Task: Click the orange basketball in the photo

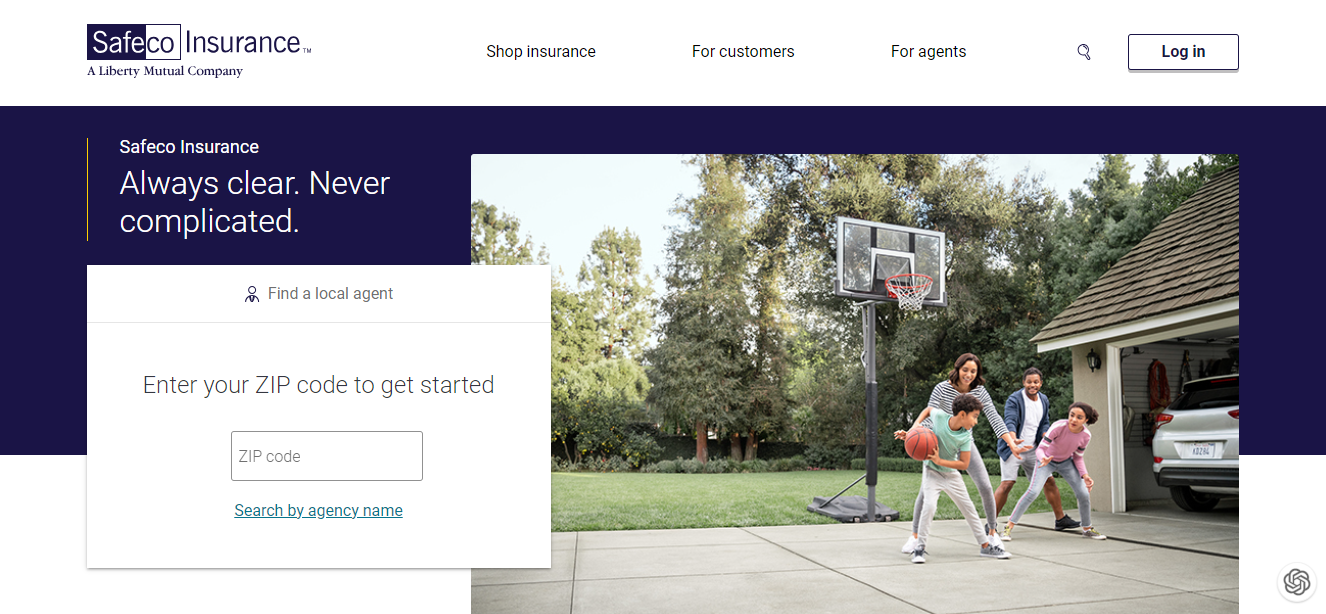Action: tap(921, 443)
